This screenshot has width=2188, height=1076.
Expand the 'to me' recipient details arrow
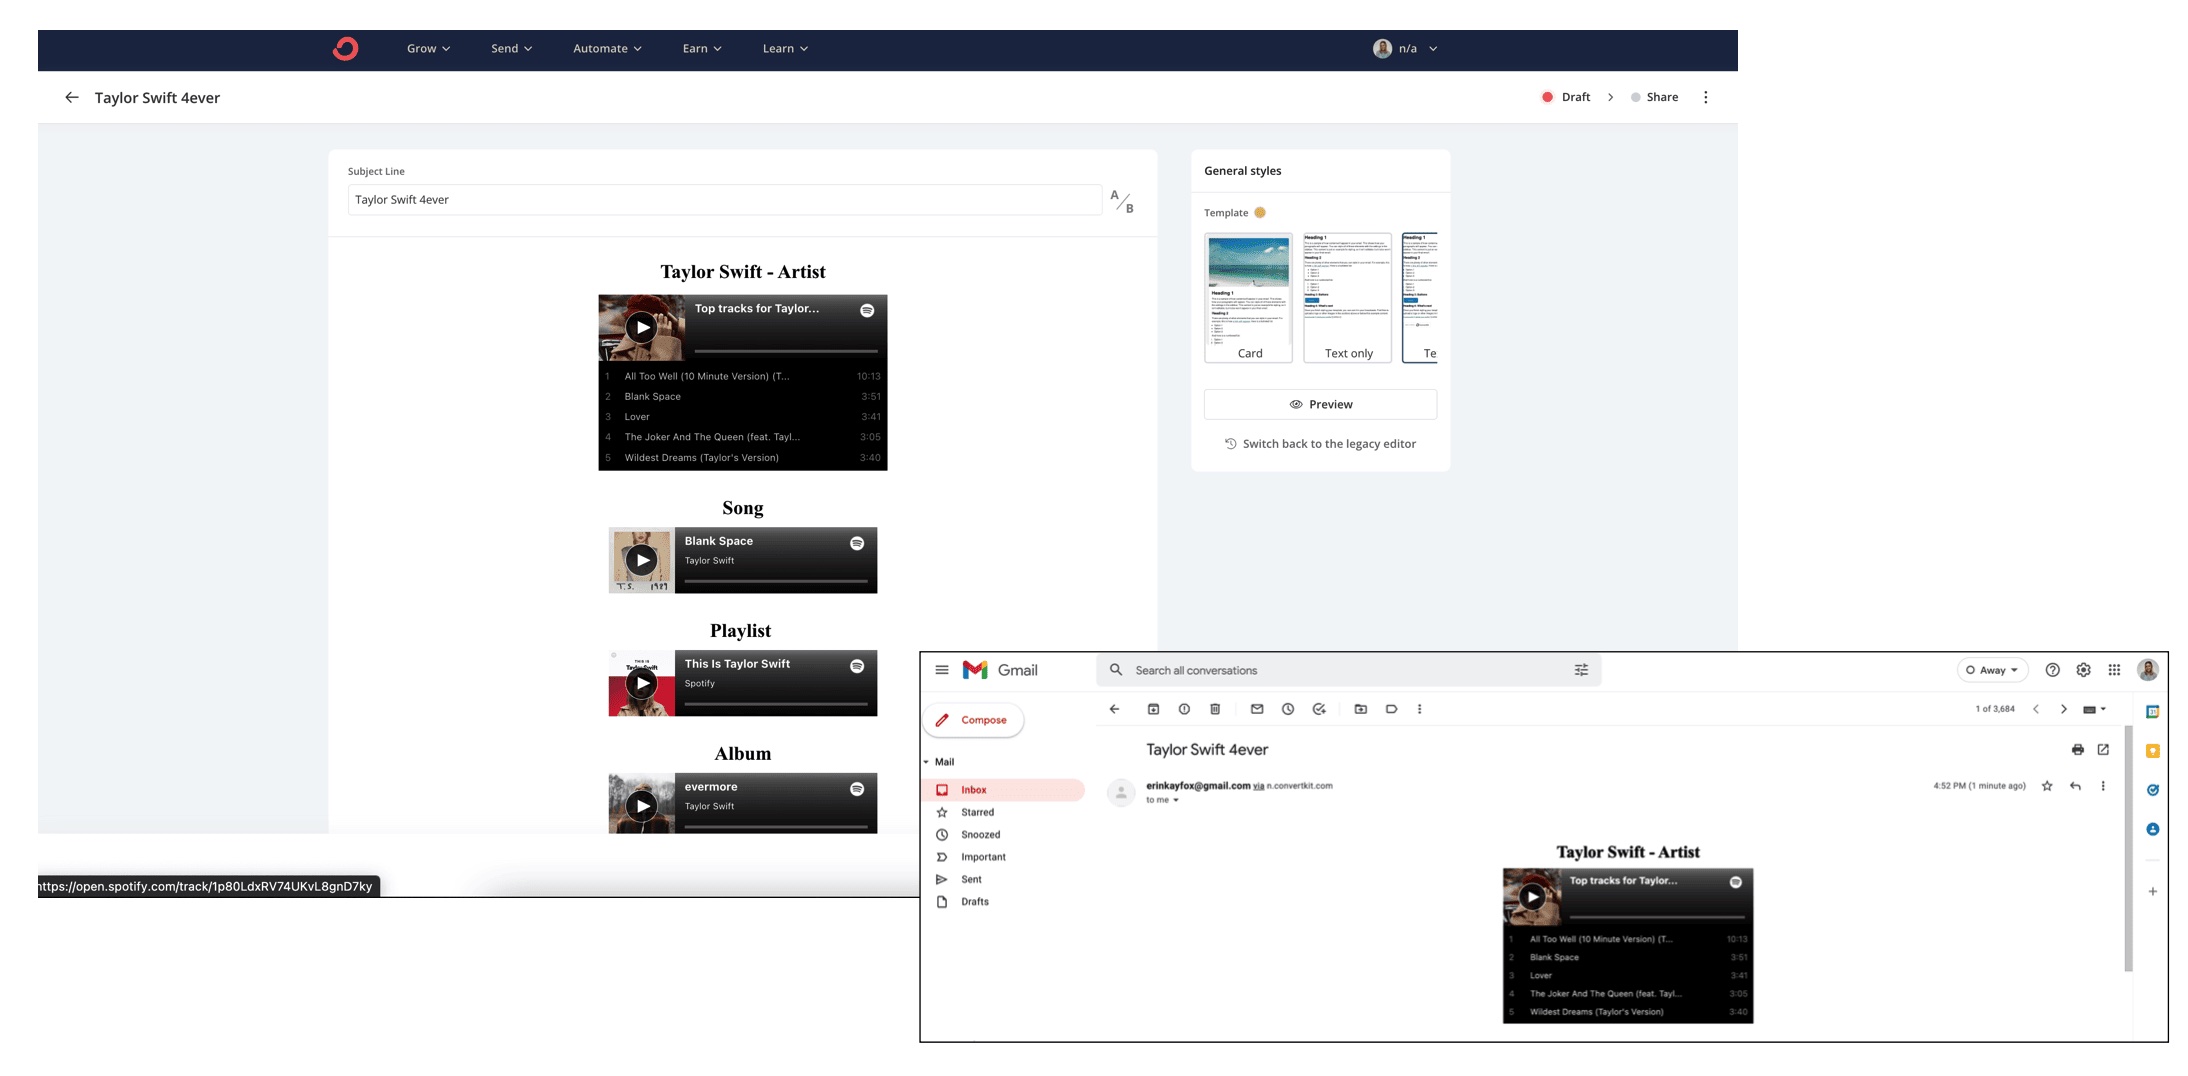pos(1176,800)
